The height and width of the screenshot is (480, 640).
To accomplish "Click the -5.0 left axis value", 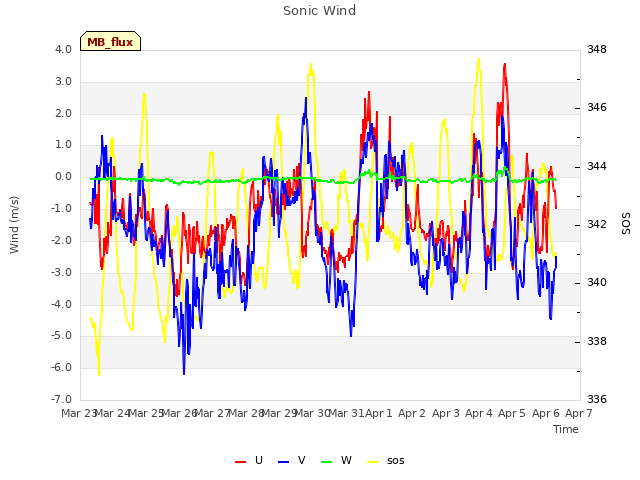I will pyautogui.click(x=61, y=336).
